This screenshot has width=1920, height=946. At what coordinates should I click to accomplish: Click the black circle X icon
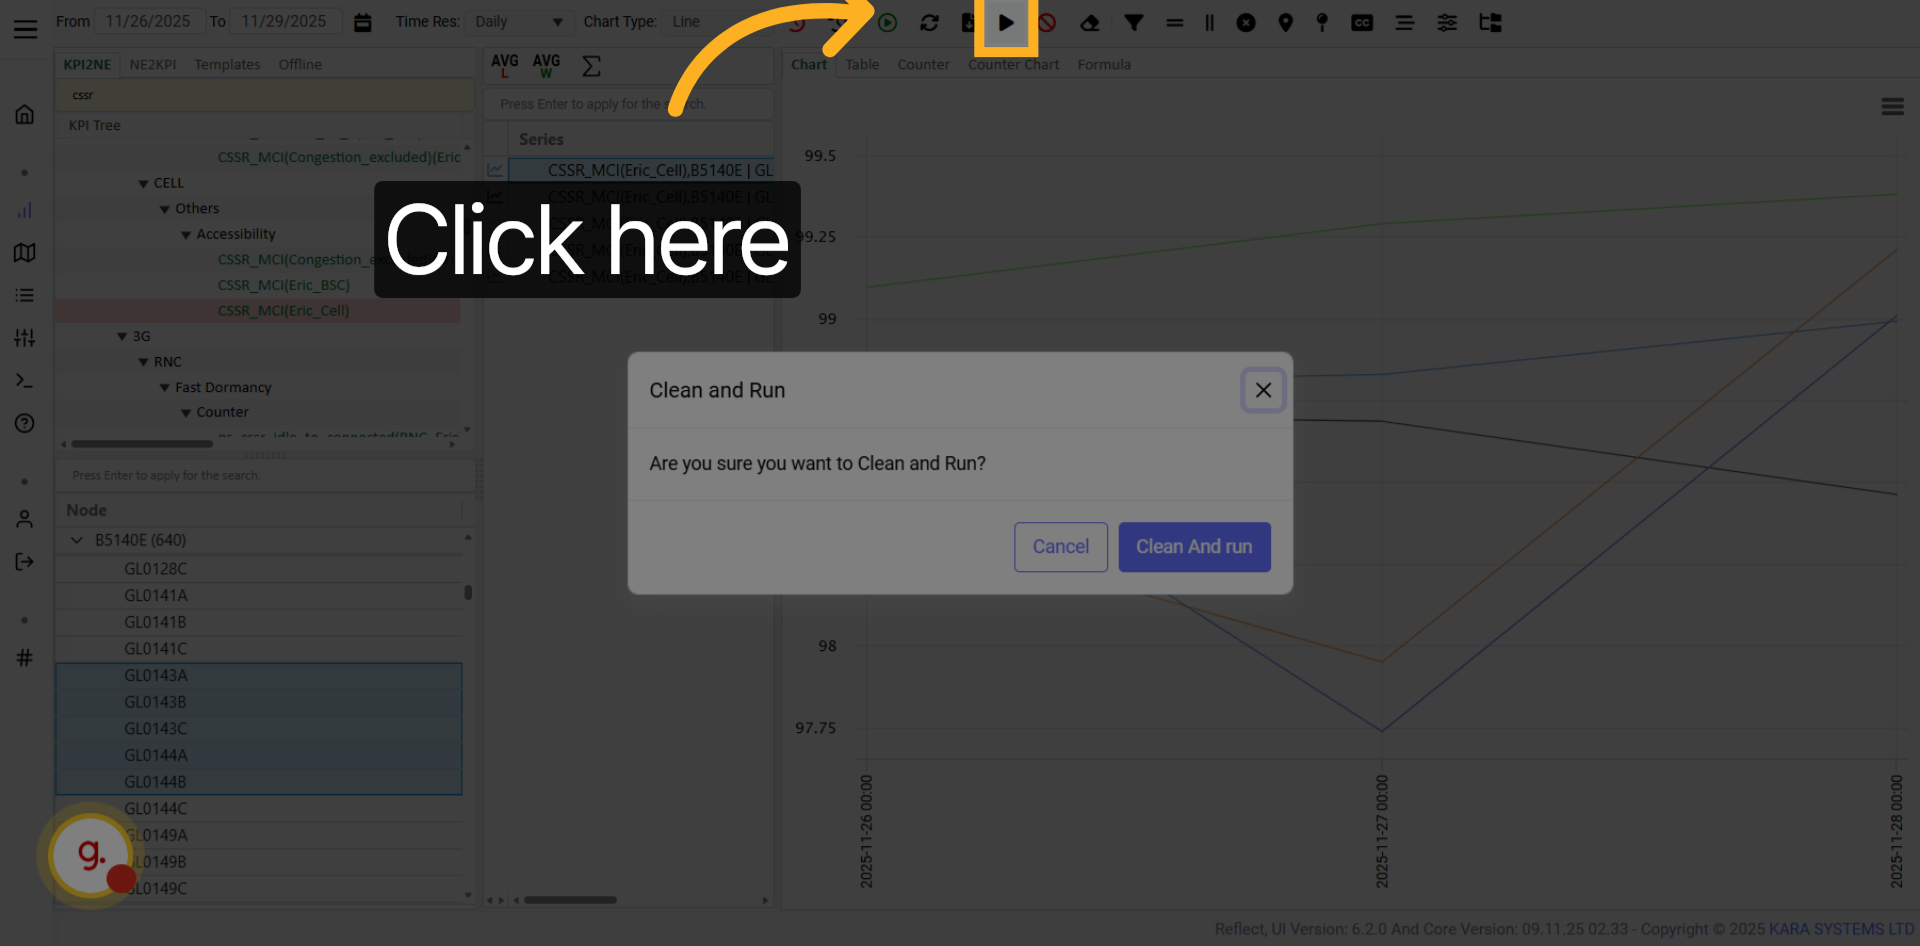click(1246, 22)
